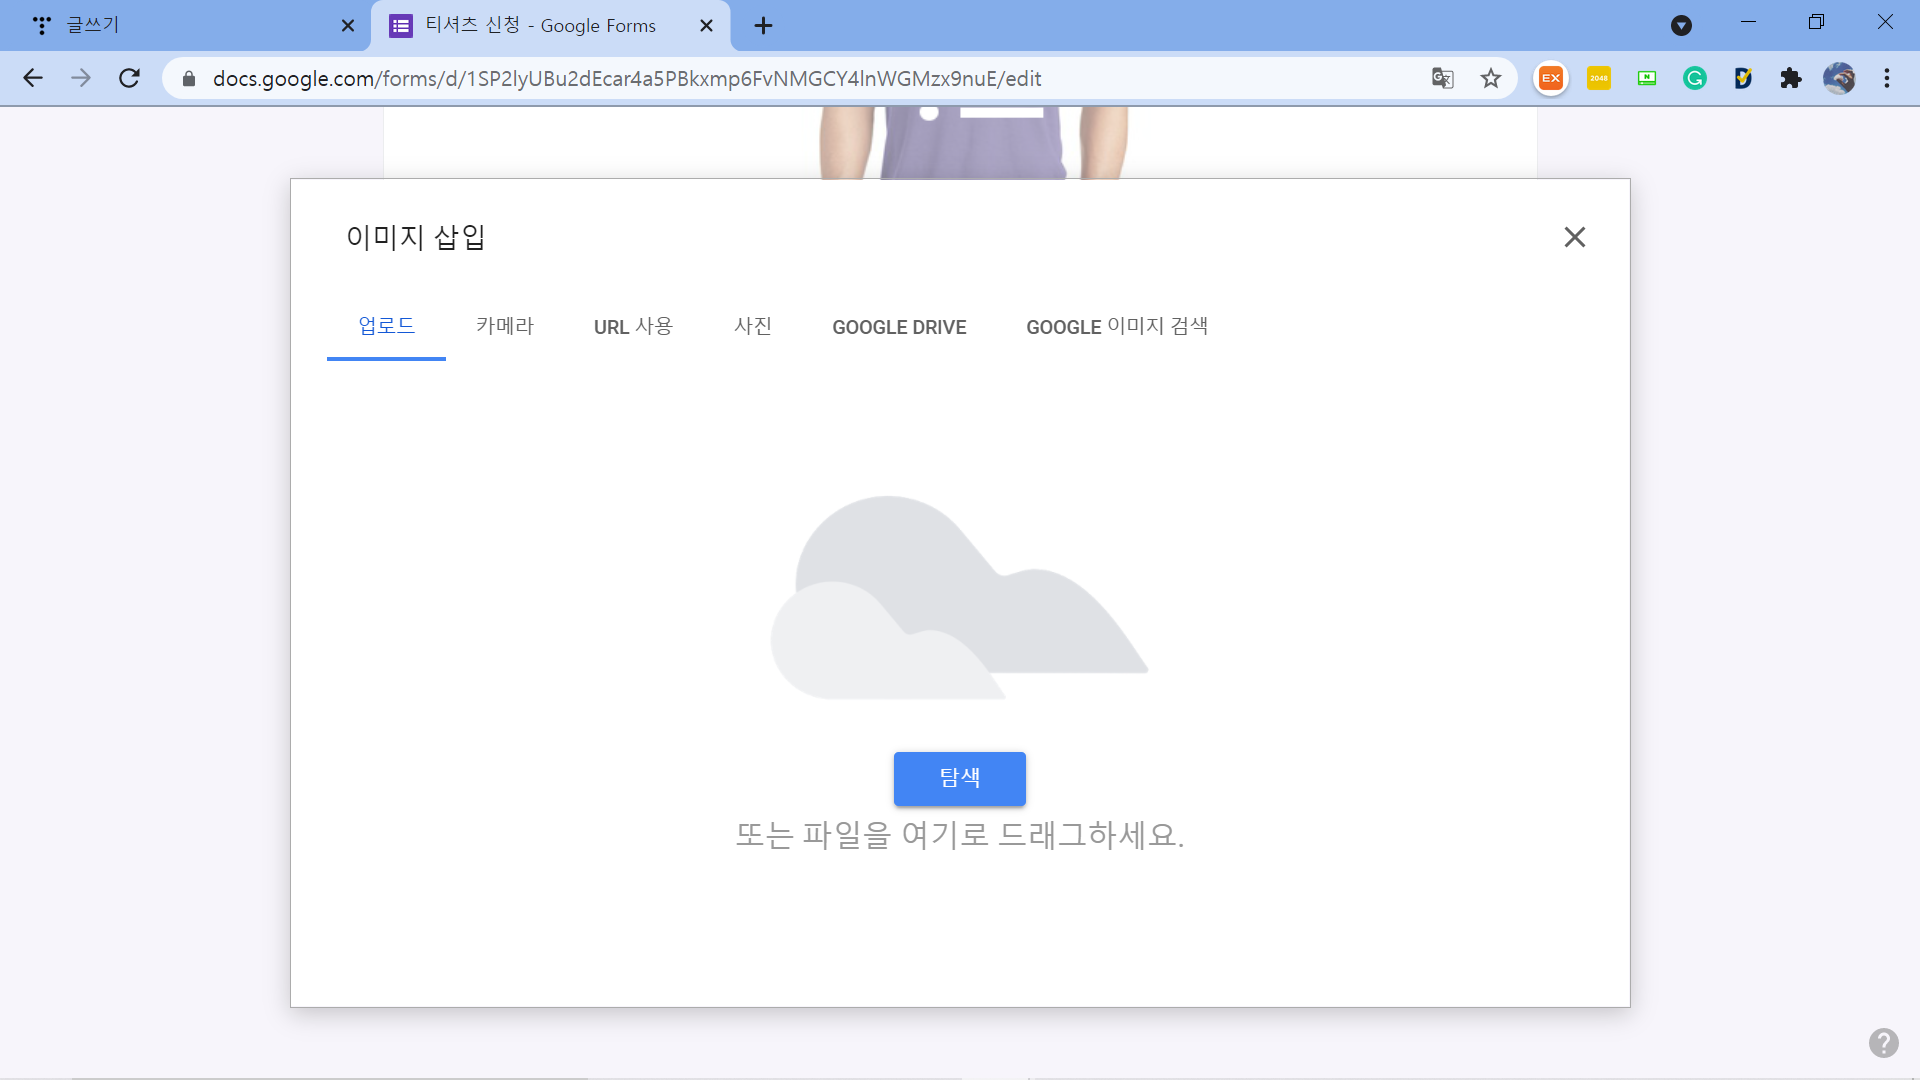Open the GOOGLE 이미지 검색 tab

tap(1117, 327)
